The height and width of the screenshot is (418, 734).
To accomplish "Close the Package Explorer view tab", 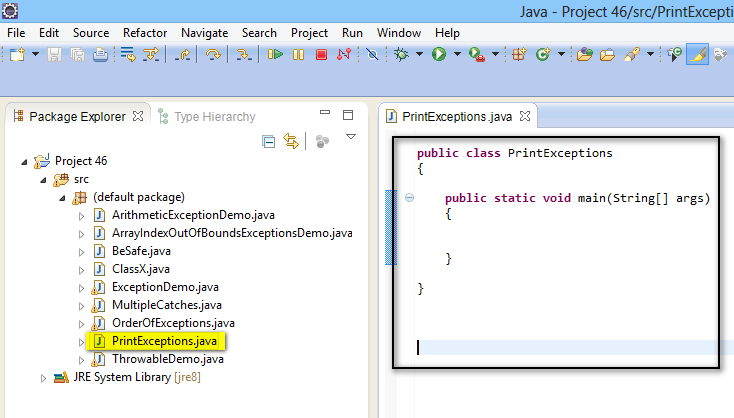I will (x=138, y=116).
